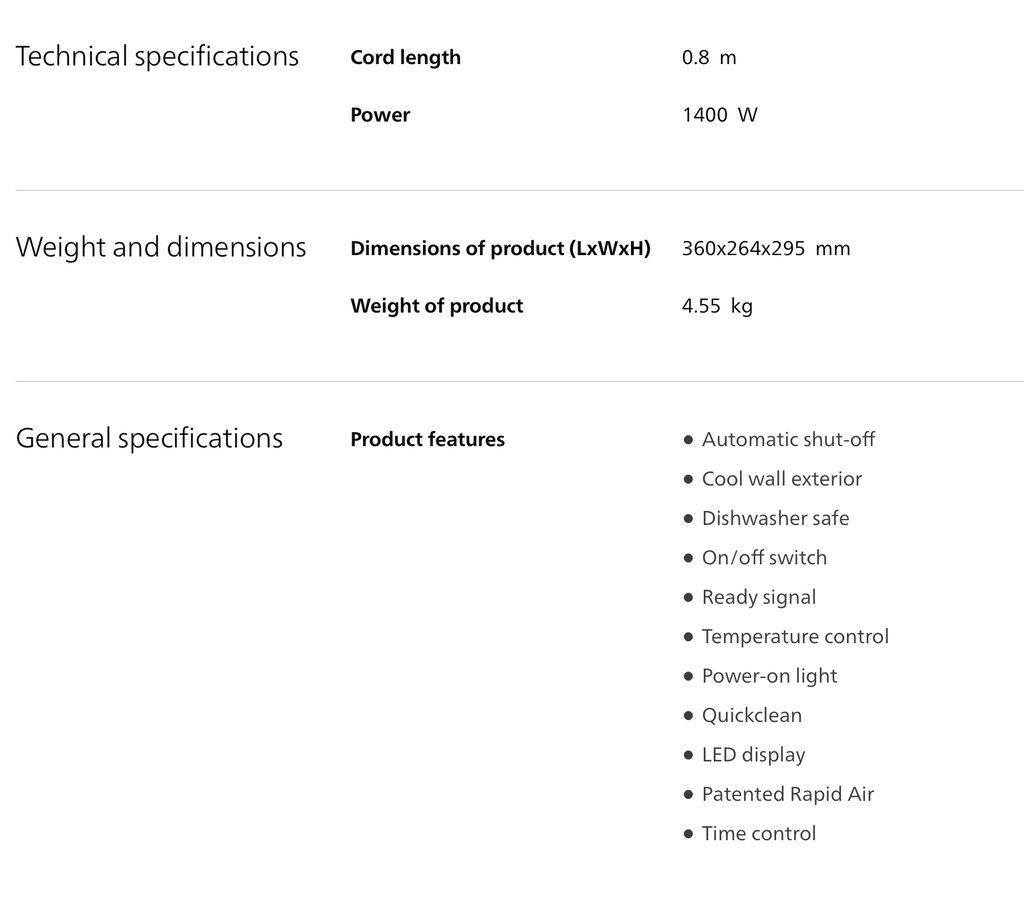The width and height of the screenshot is (1024, 899).
Task: Select the Weight of product label
Action: click(436, 306)
